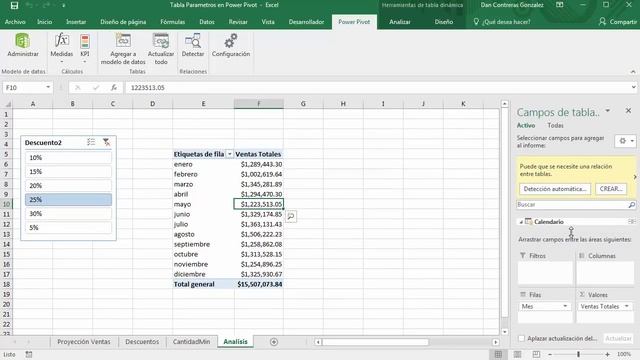This screenshot has width=640, height=360.
Task: Open the Analizar ribbon tab
Action: pyautogui.click(x=400, y=22)
